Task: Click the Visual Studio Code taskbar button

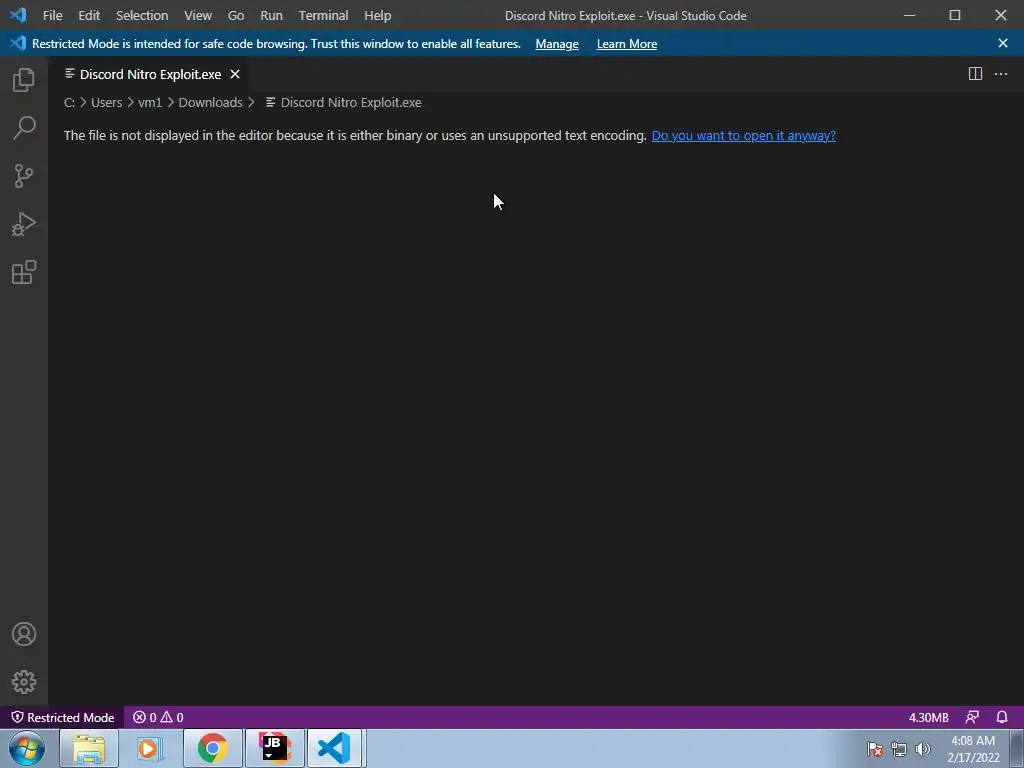Action: click(334, 748)
